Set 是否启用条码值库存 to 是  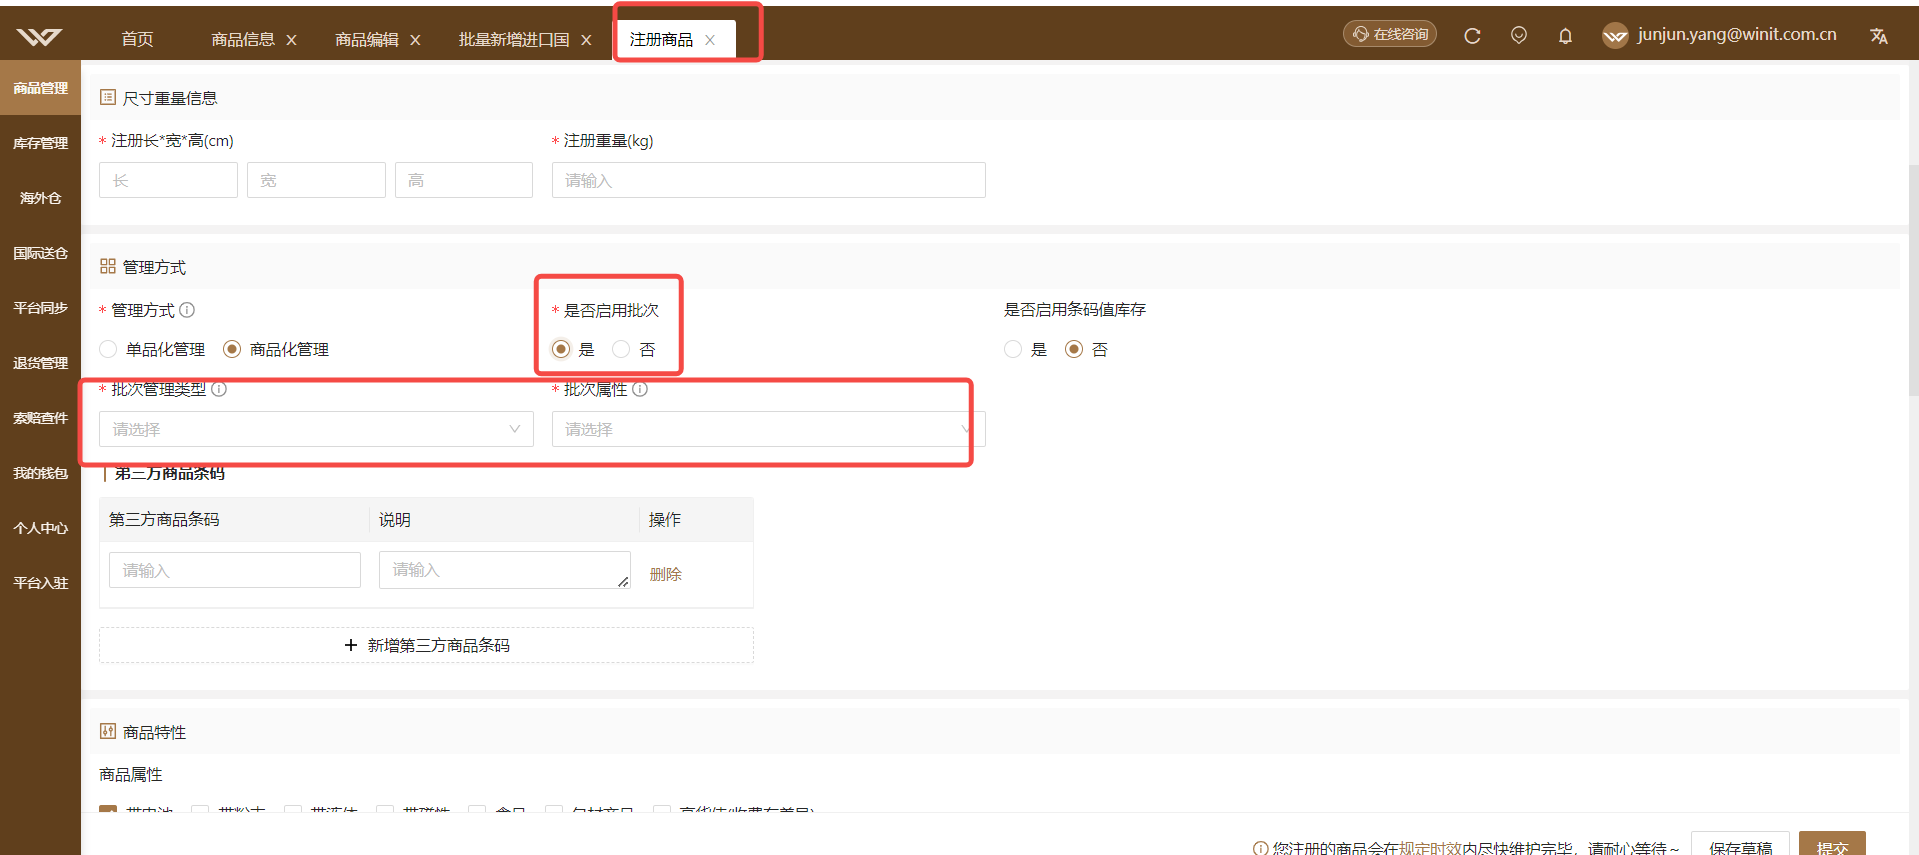pyautogui.click(x=1013, y=349)
